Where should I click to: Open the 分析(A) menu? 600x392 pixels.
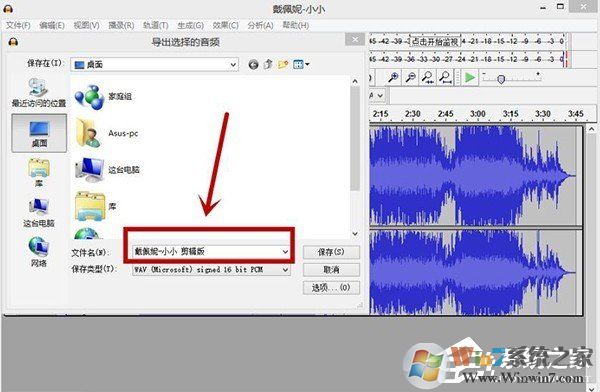(260, 25)
